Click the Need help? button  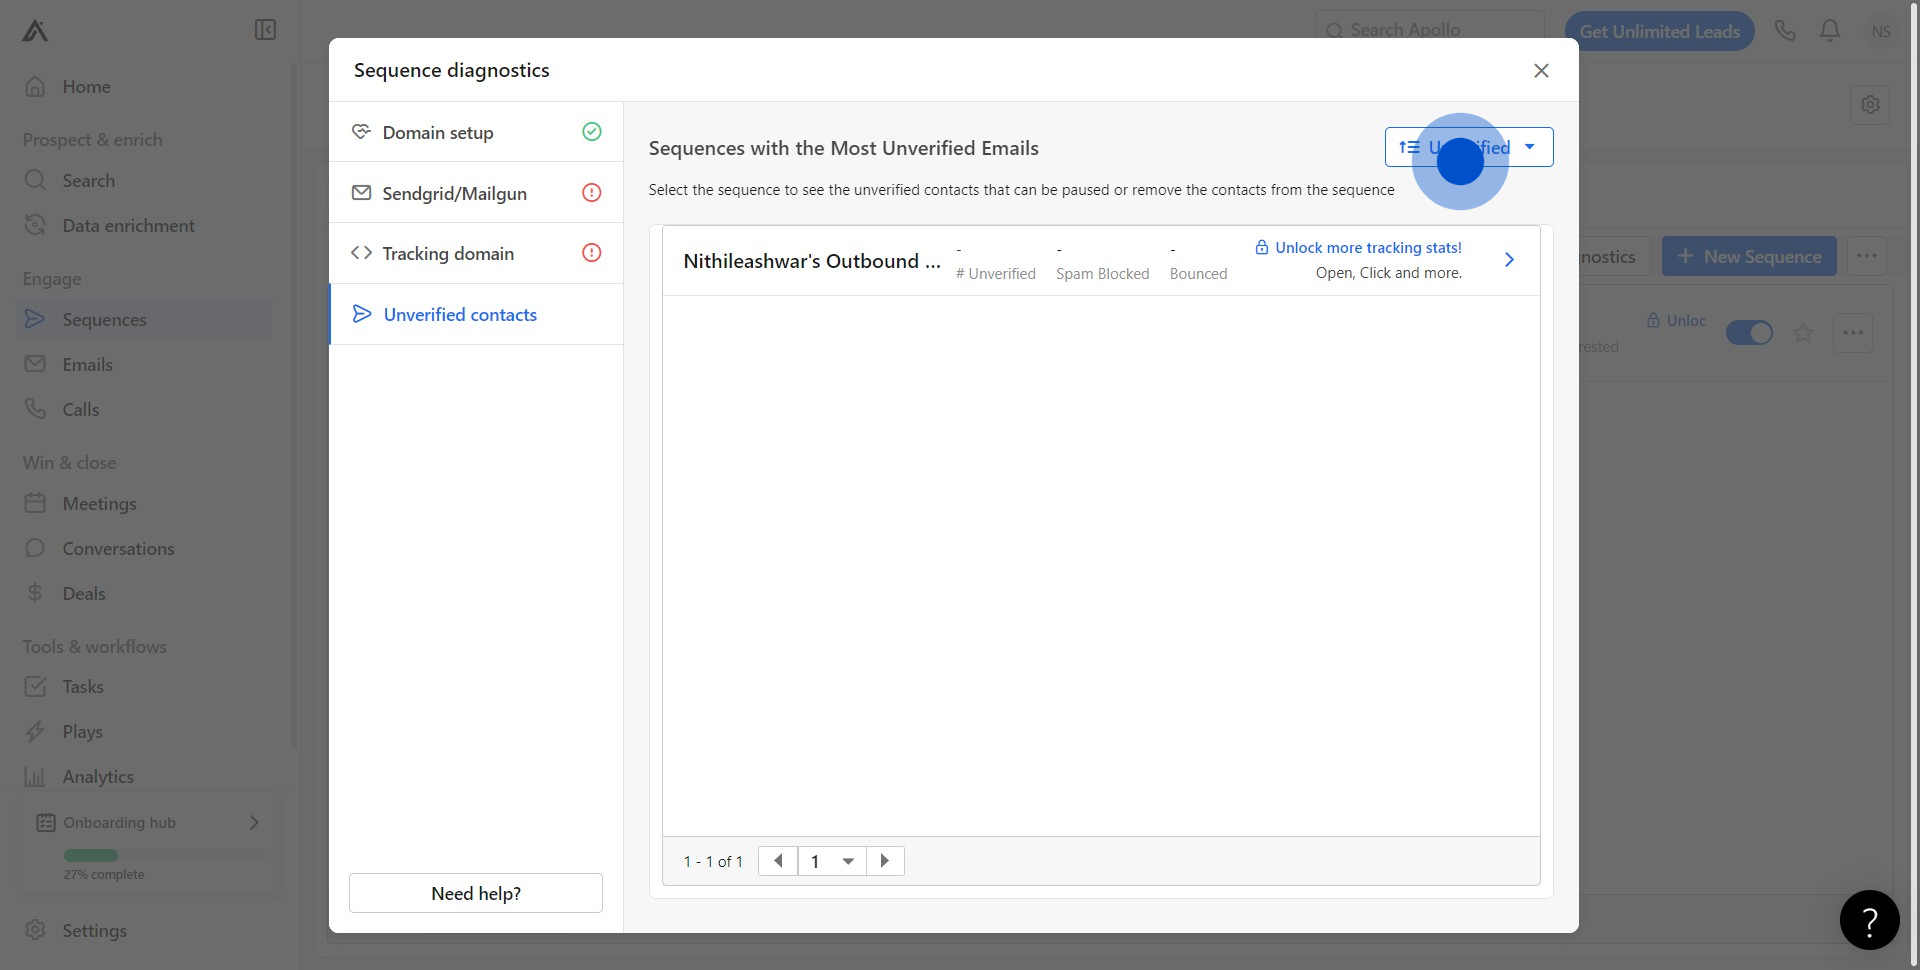click(x=476, y=893)
